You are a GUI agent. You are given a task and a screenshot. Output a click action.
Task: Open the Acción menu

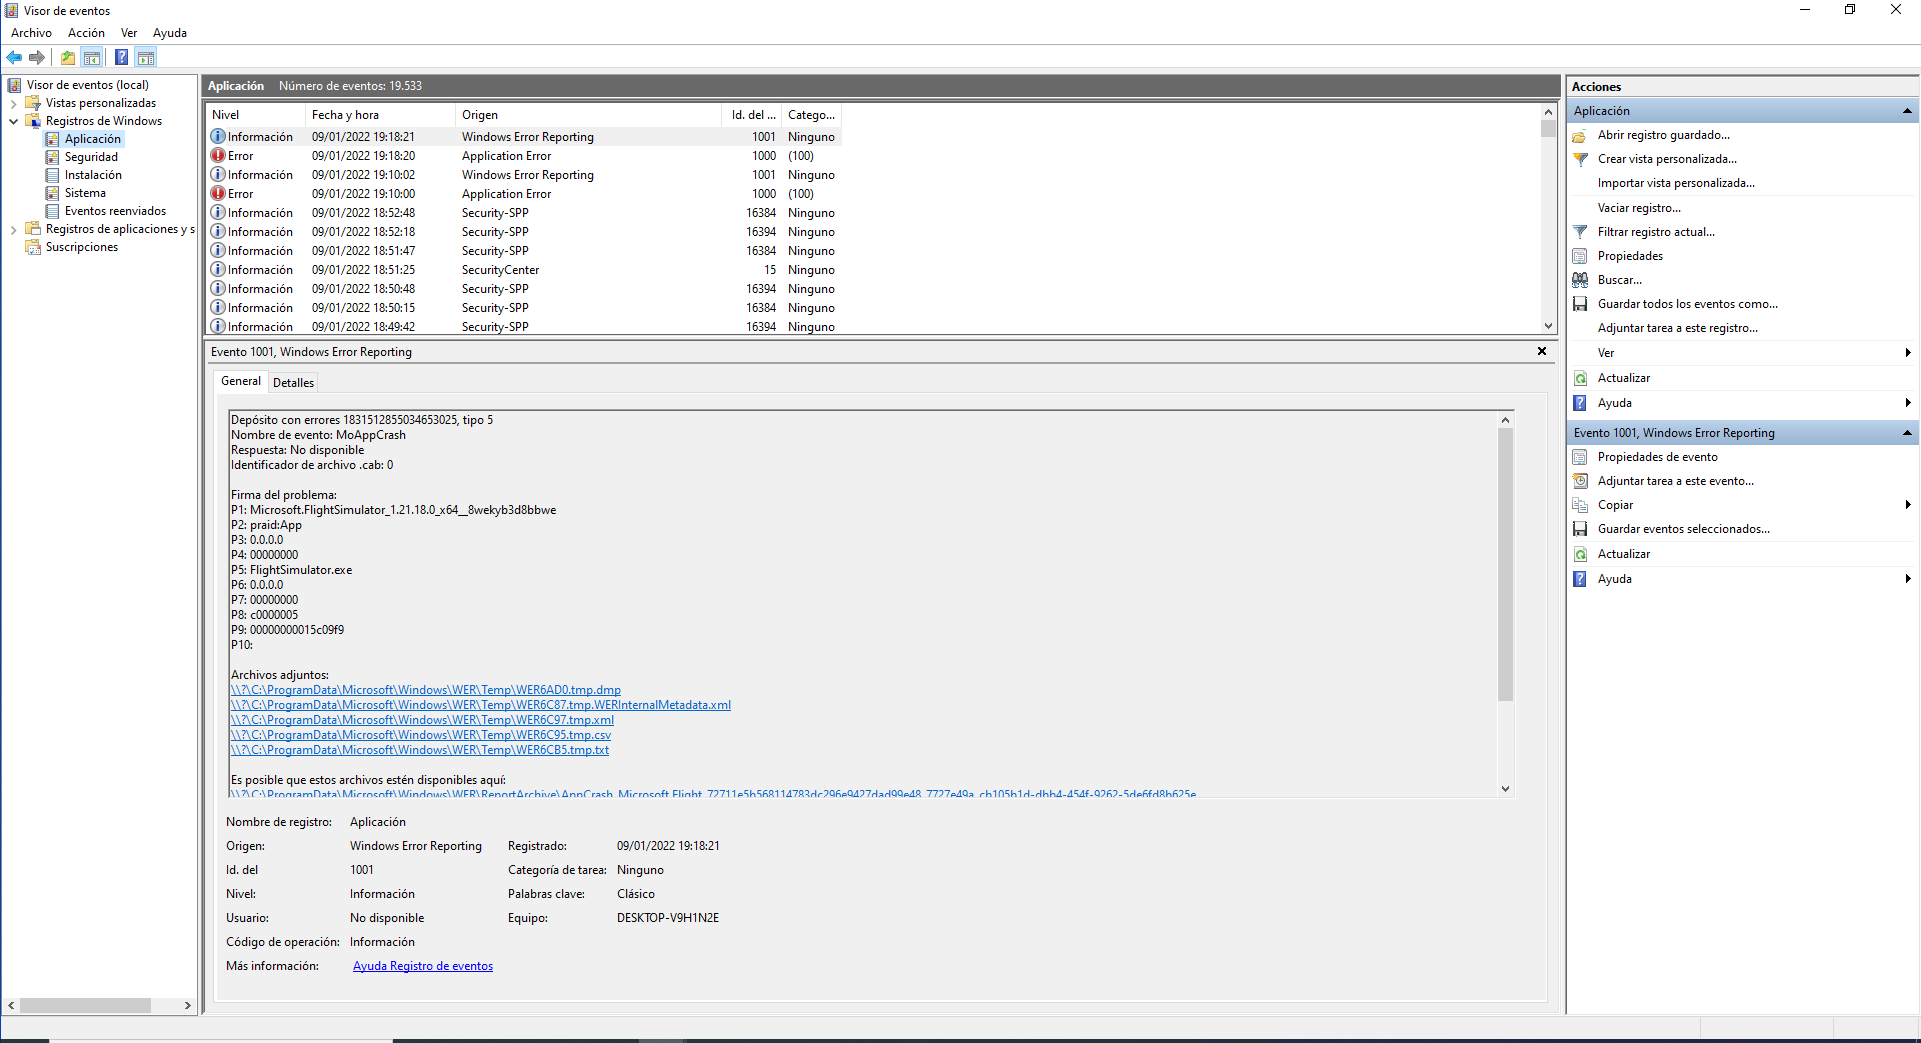[86, 33]
